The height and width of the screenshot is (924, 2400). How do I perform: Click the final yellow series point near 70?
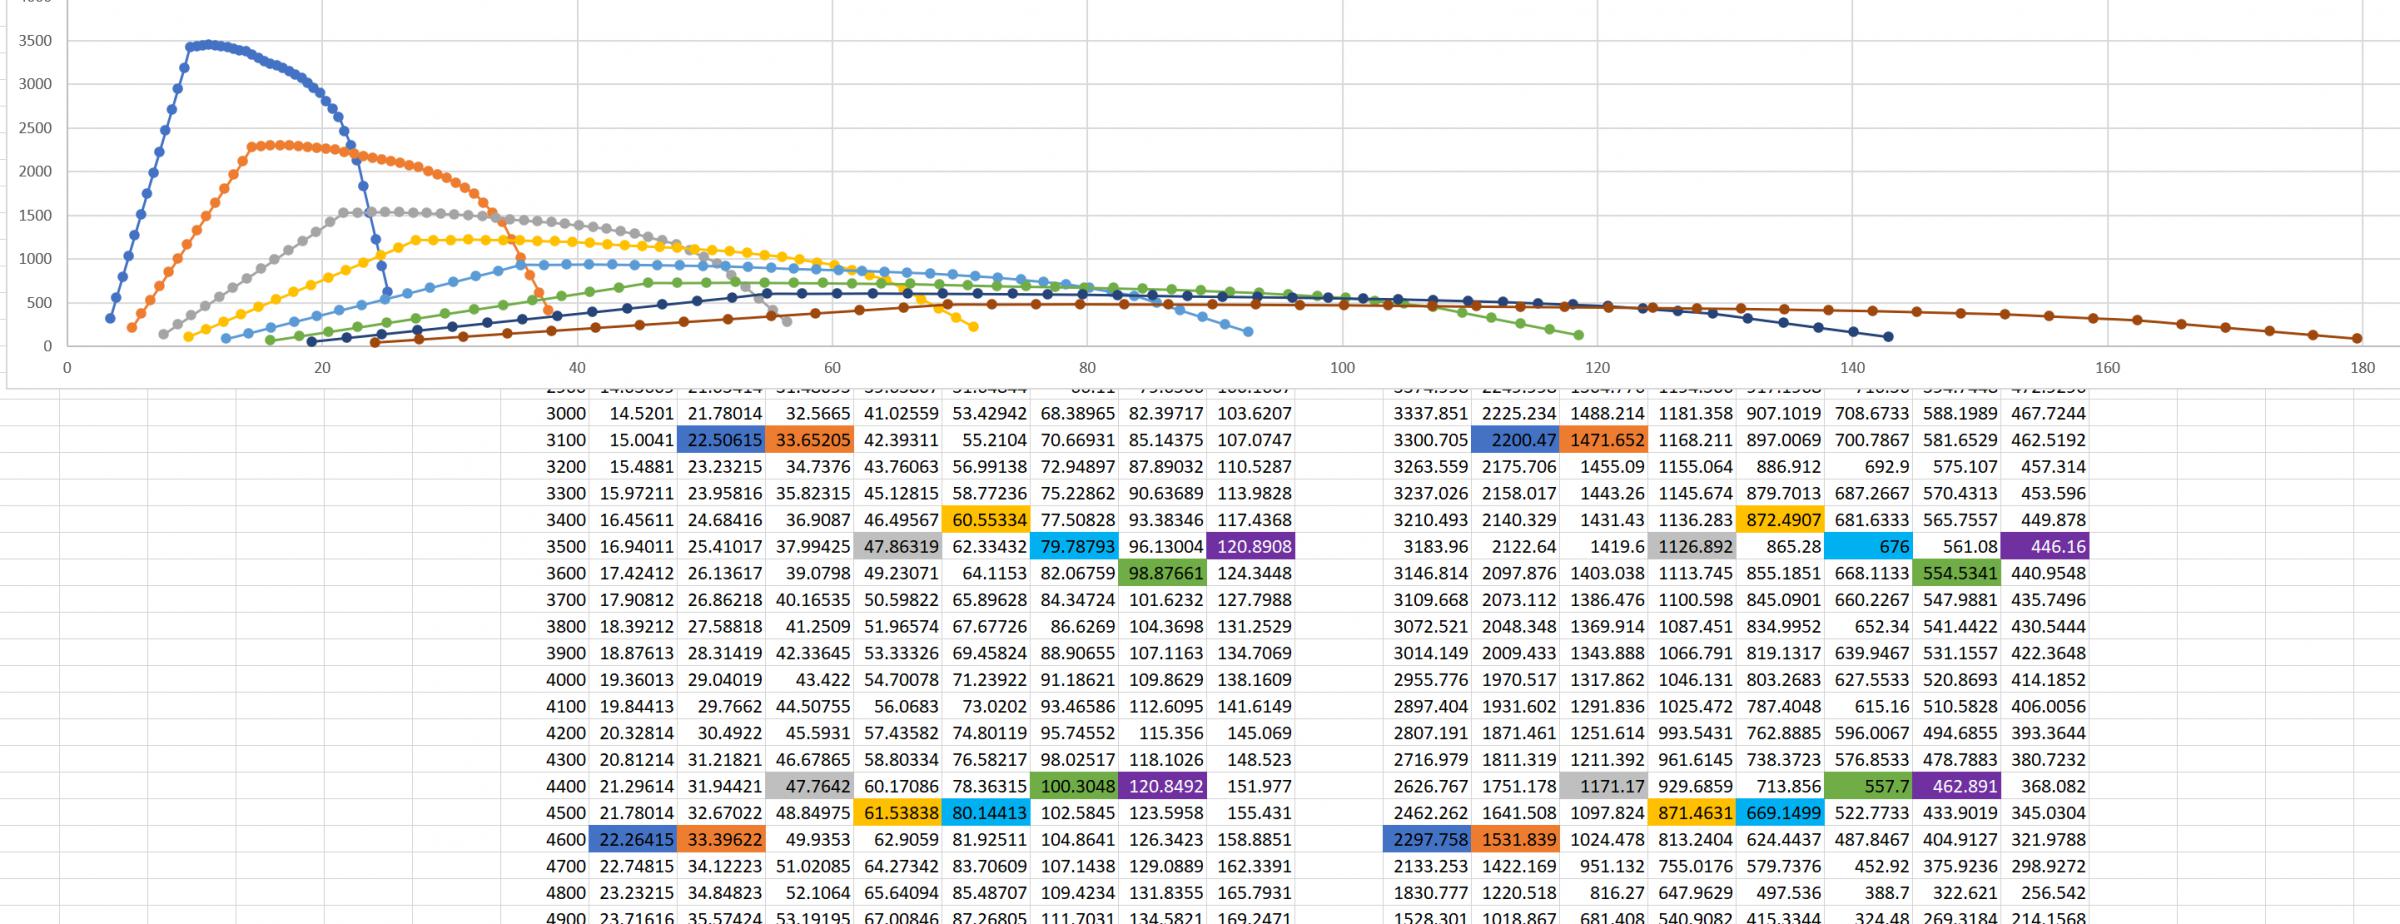click(x=973, y=327)
